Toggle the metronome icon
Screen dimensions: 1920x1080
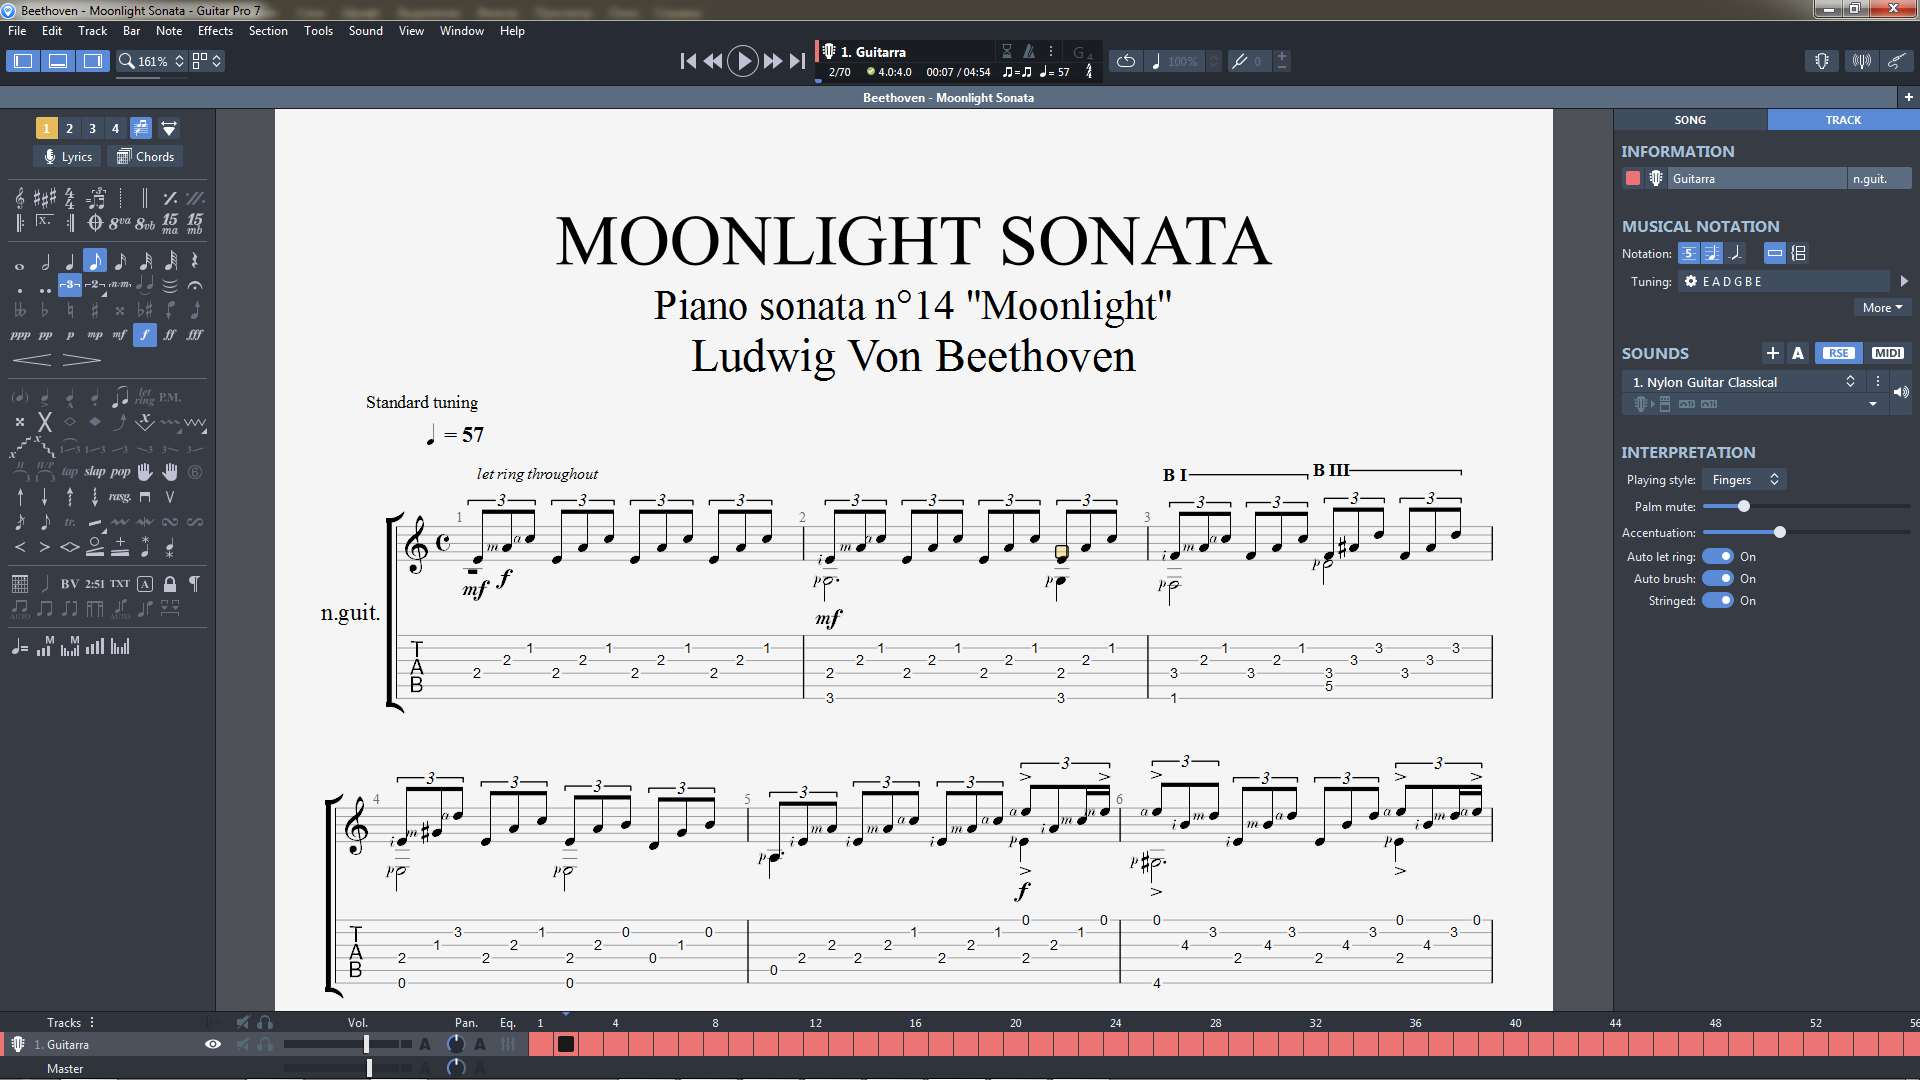tap(1029, 51)
